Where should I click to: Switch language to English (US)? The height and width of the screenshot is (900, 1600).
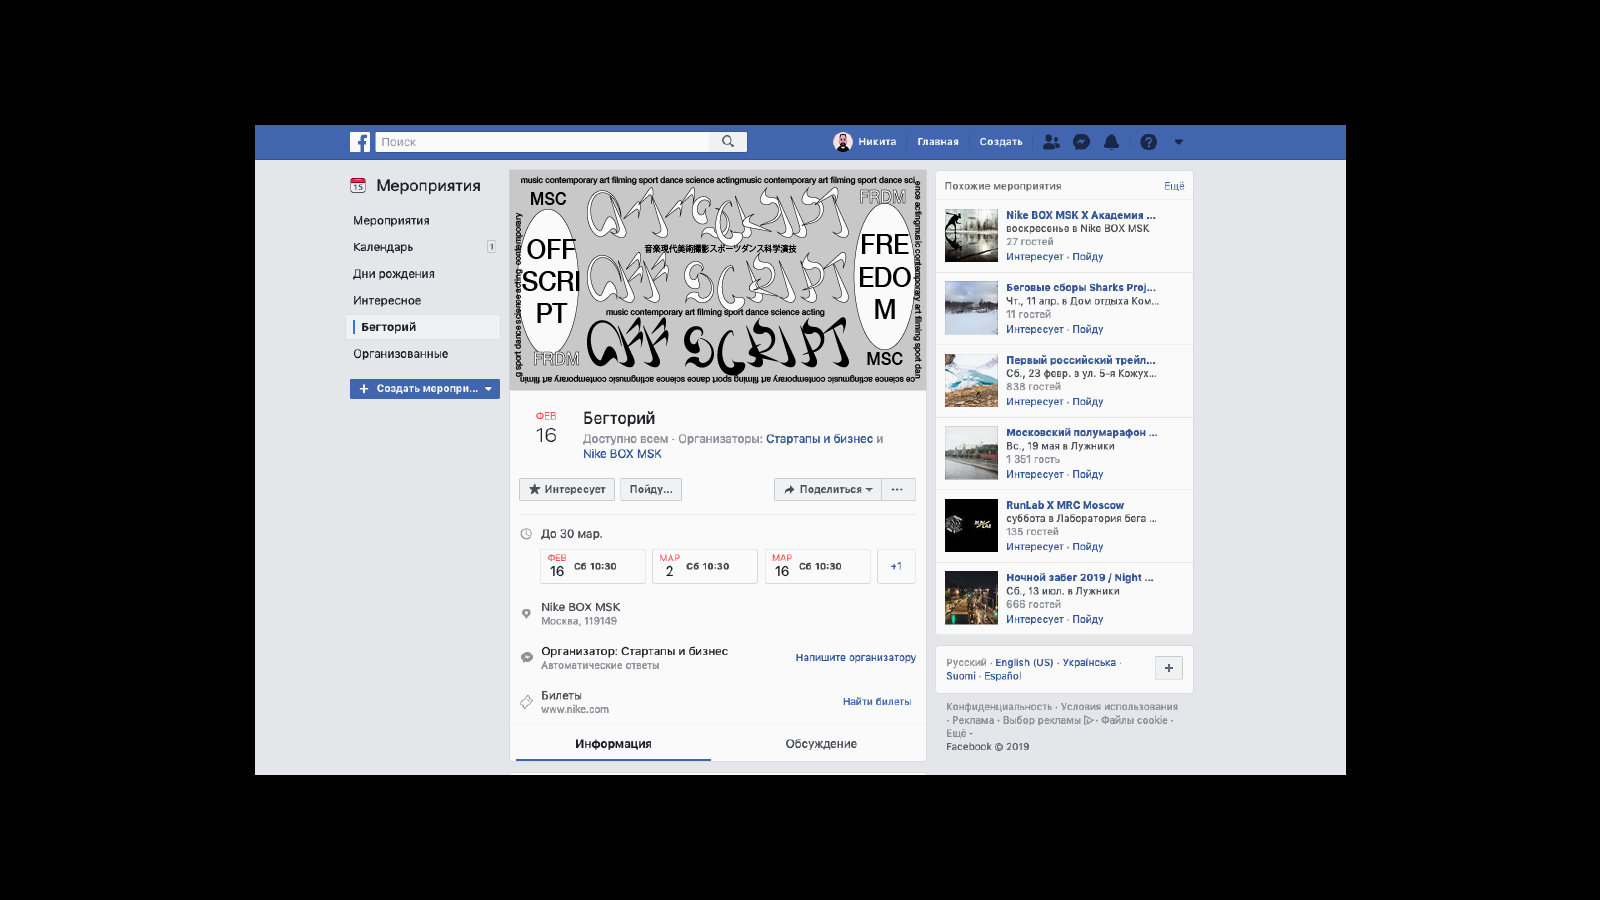(1024, 663)
